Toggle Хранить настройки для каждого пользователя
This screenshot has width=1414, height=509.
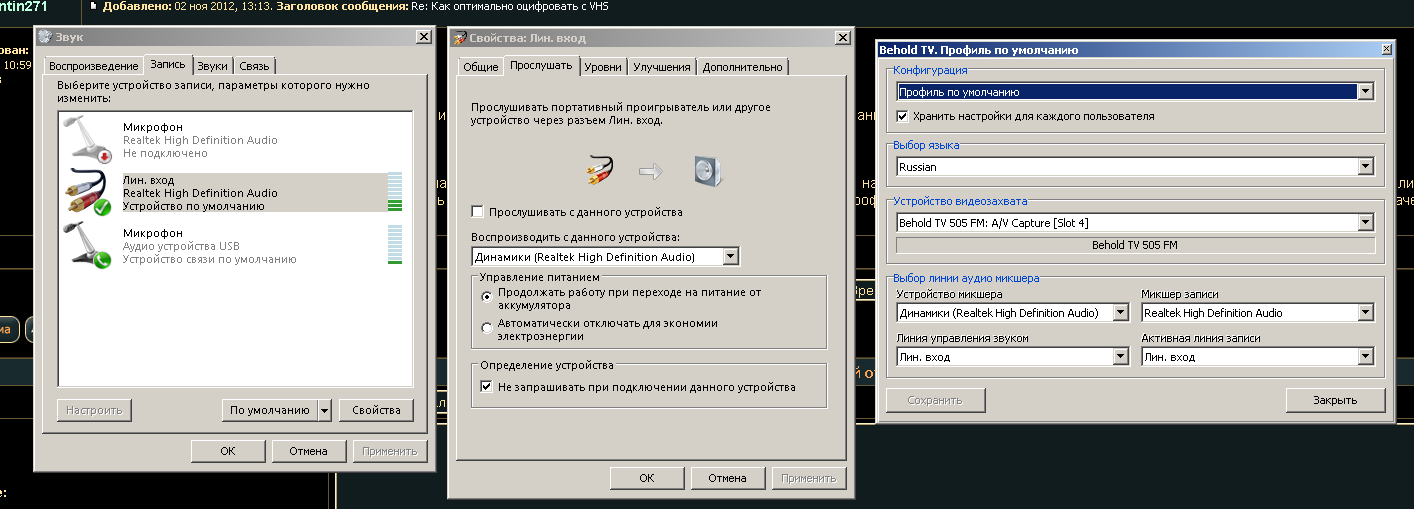coord(903,116)
